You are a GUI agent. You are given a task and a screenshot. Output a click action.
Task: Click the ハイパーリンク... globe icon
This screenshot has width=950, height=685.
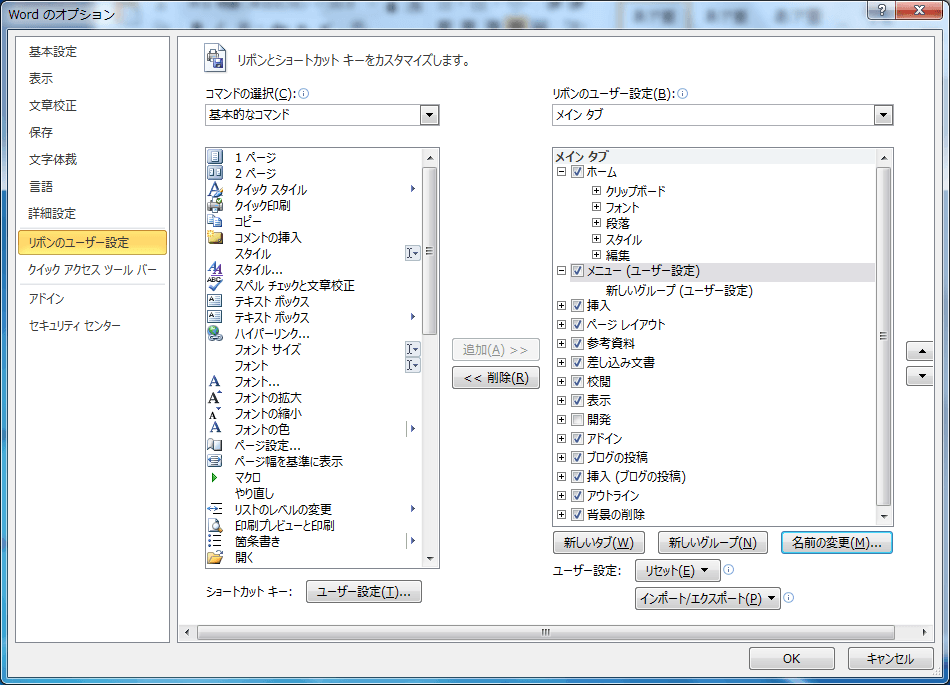[215, 333]
